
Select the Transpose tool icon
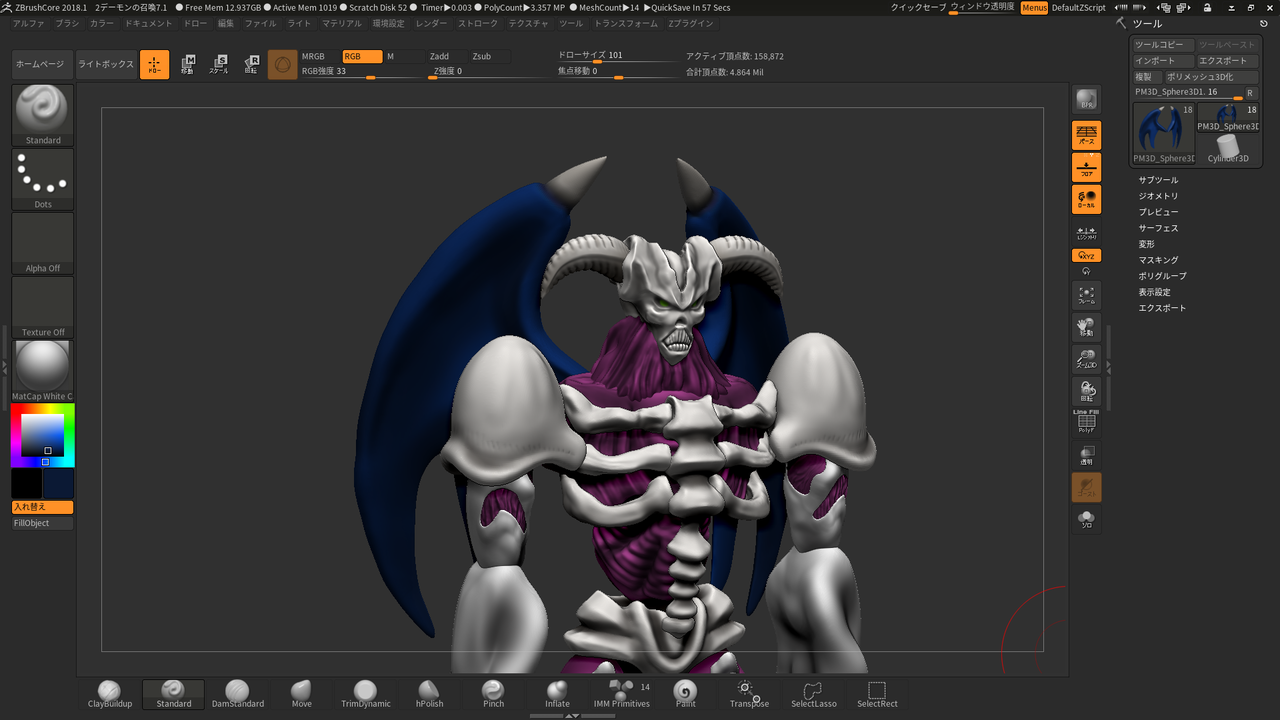pyautogui.click(x=748, y=693)
